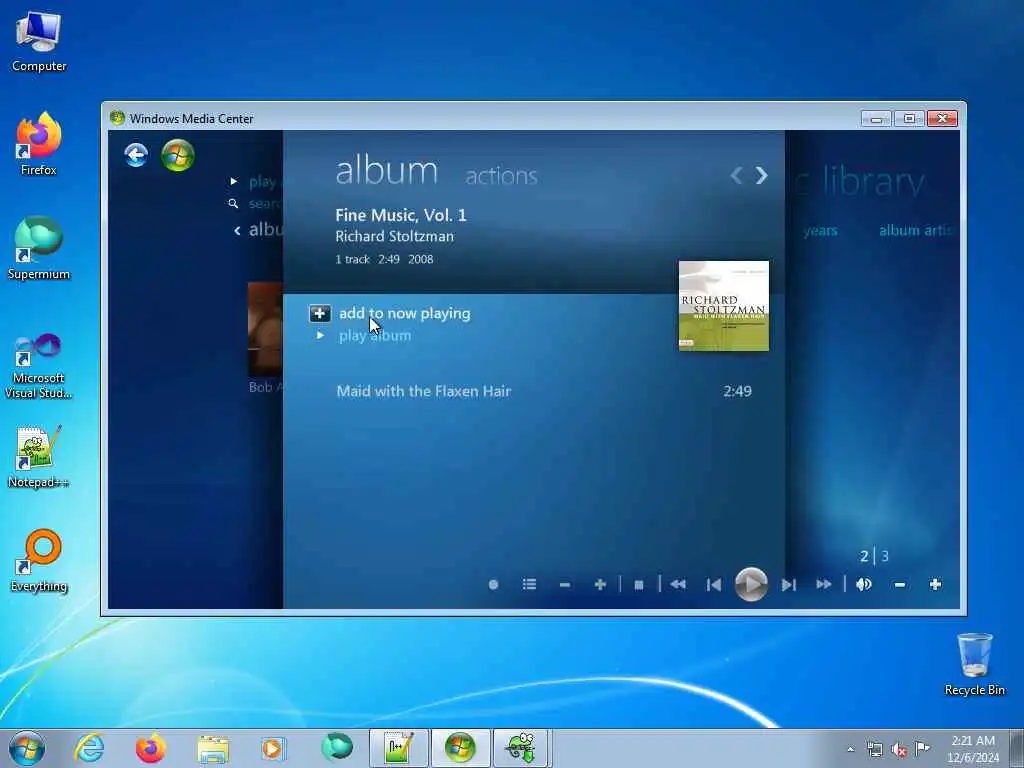
Task: Click the Show desktop strip on taskbar
Action: (x=1016, y=748)
